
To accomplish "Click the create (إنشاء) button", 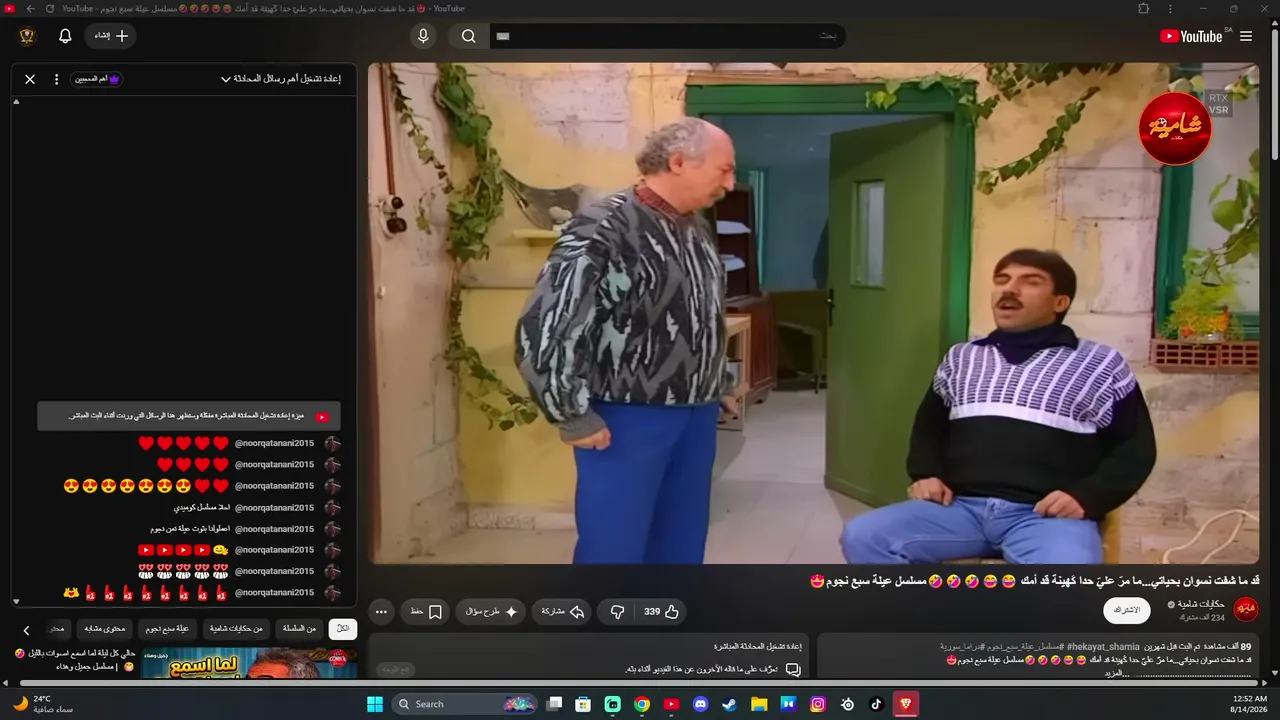I will (x=111, y=36).
